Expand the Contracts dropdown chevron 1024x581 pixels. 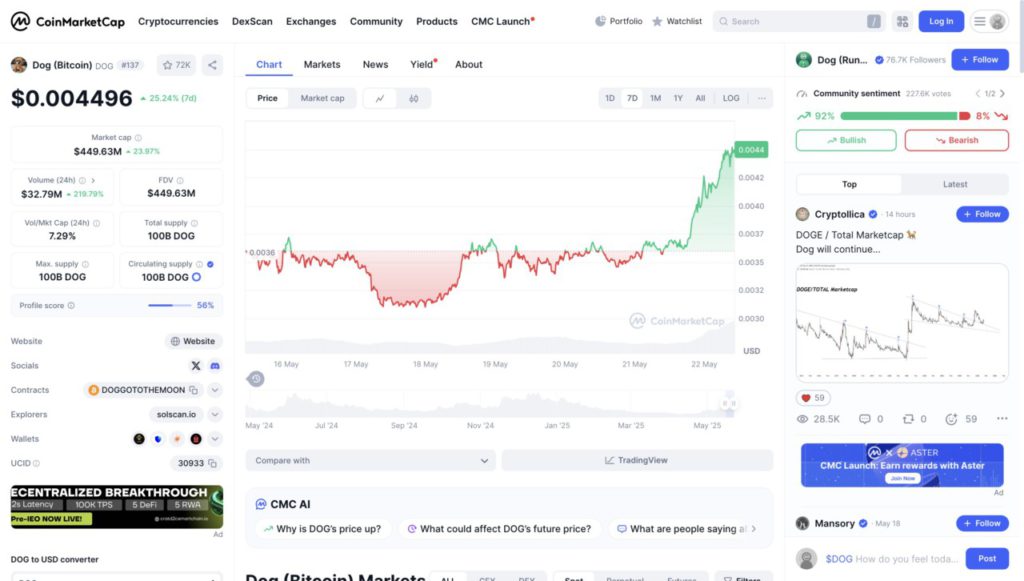215,390
